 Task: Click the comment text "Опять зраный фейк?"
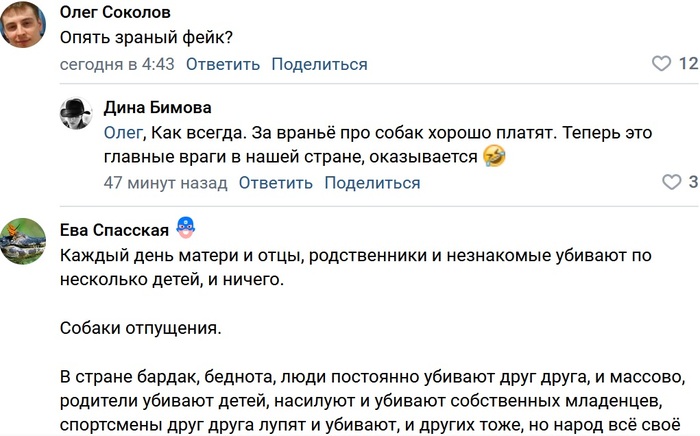click(146, 38)
